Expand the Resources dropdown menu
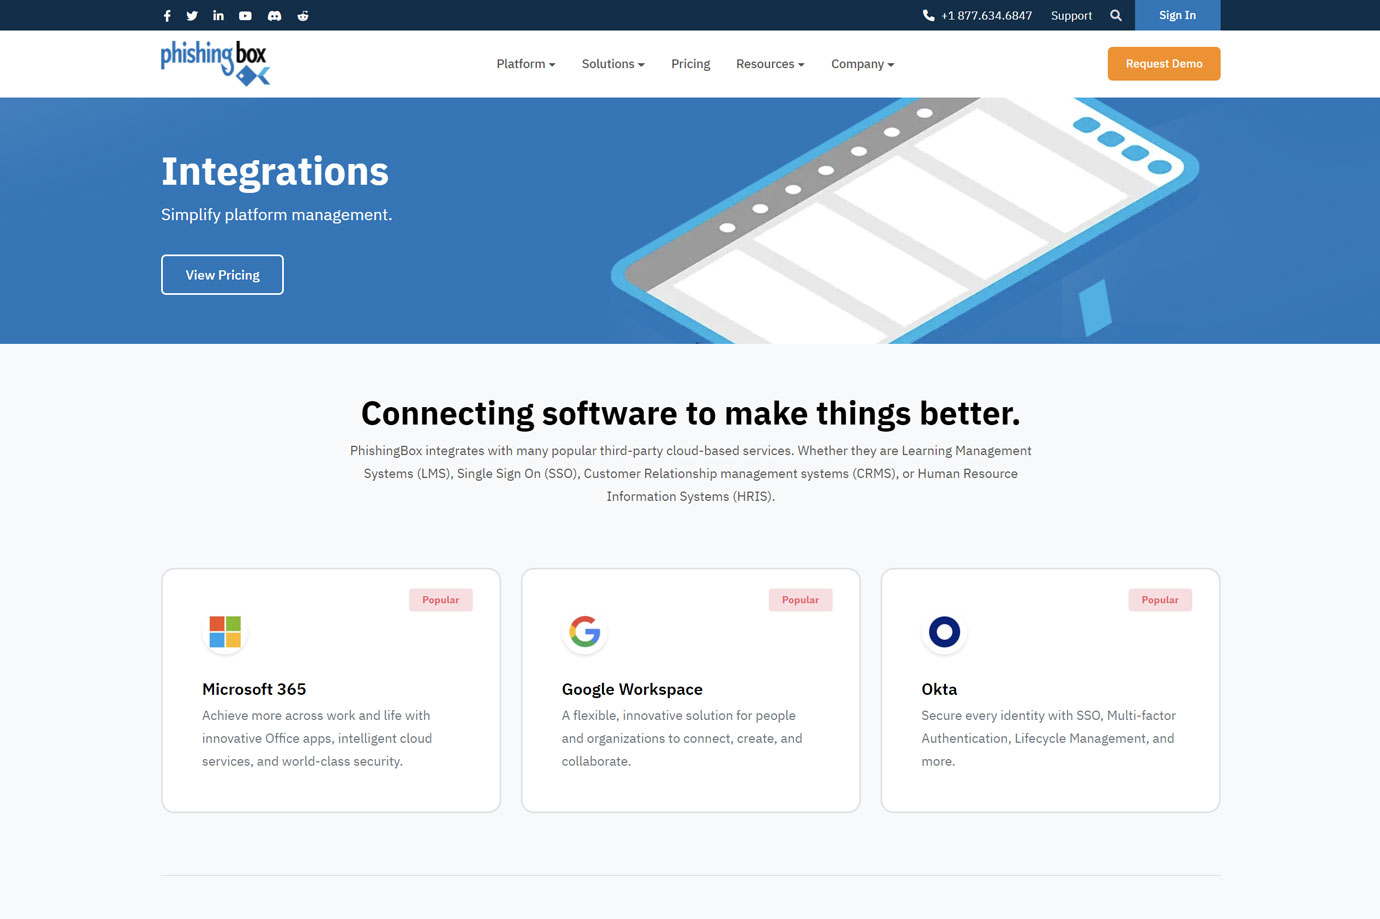Screen dimensions: 1380x919 [x=770, y=64]
